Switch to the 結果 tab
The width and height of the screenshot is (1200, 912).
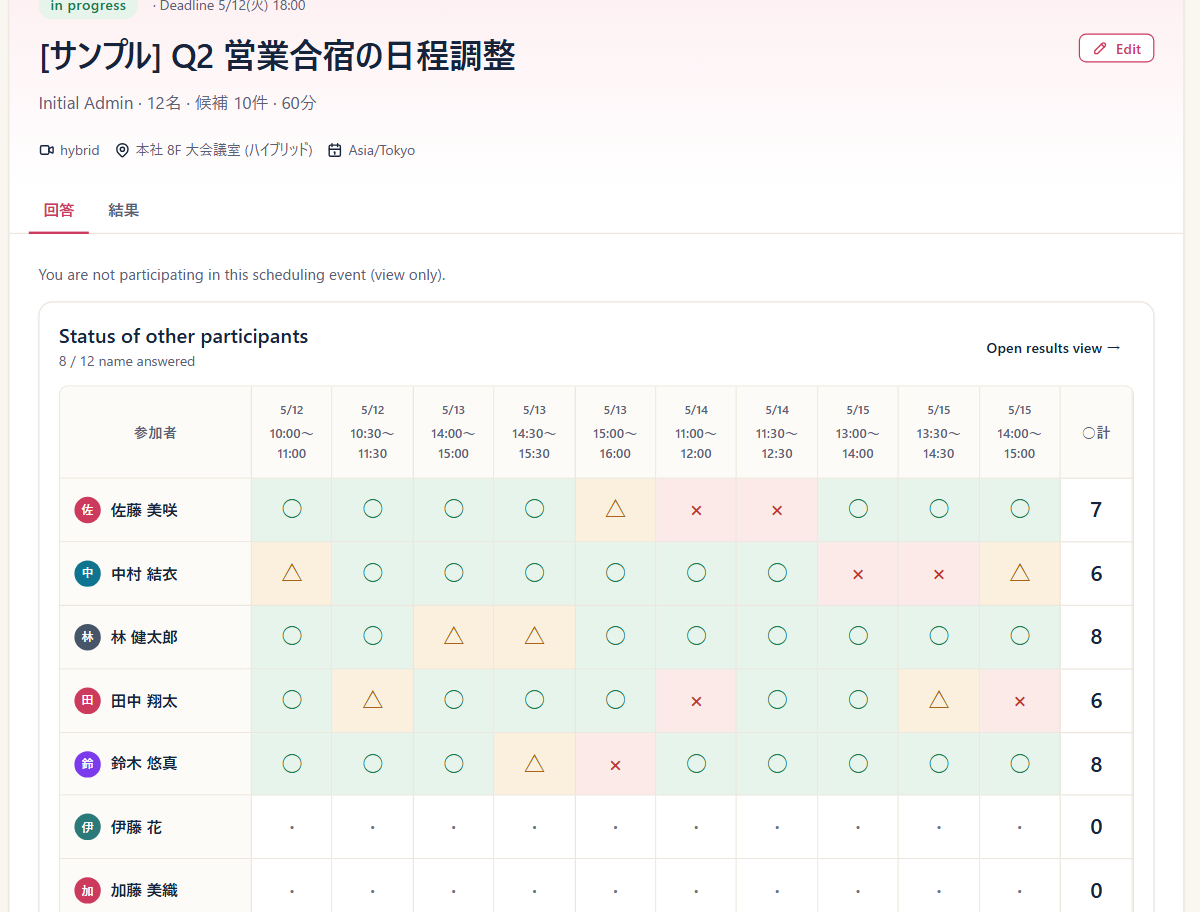[x=124, y=210]
